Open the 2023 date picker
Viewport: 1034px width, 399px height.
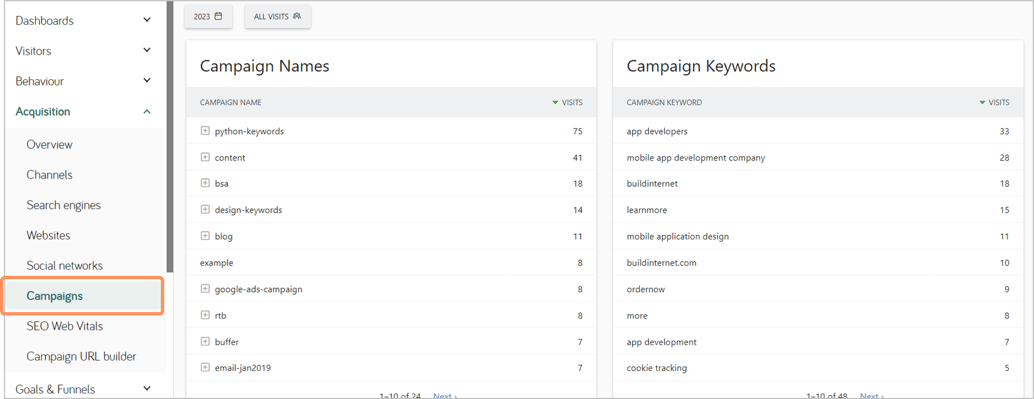208,16
